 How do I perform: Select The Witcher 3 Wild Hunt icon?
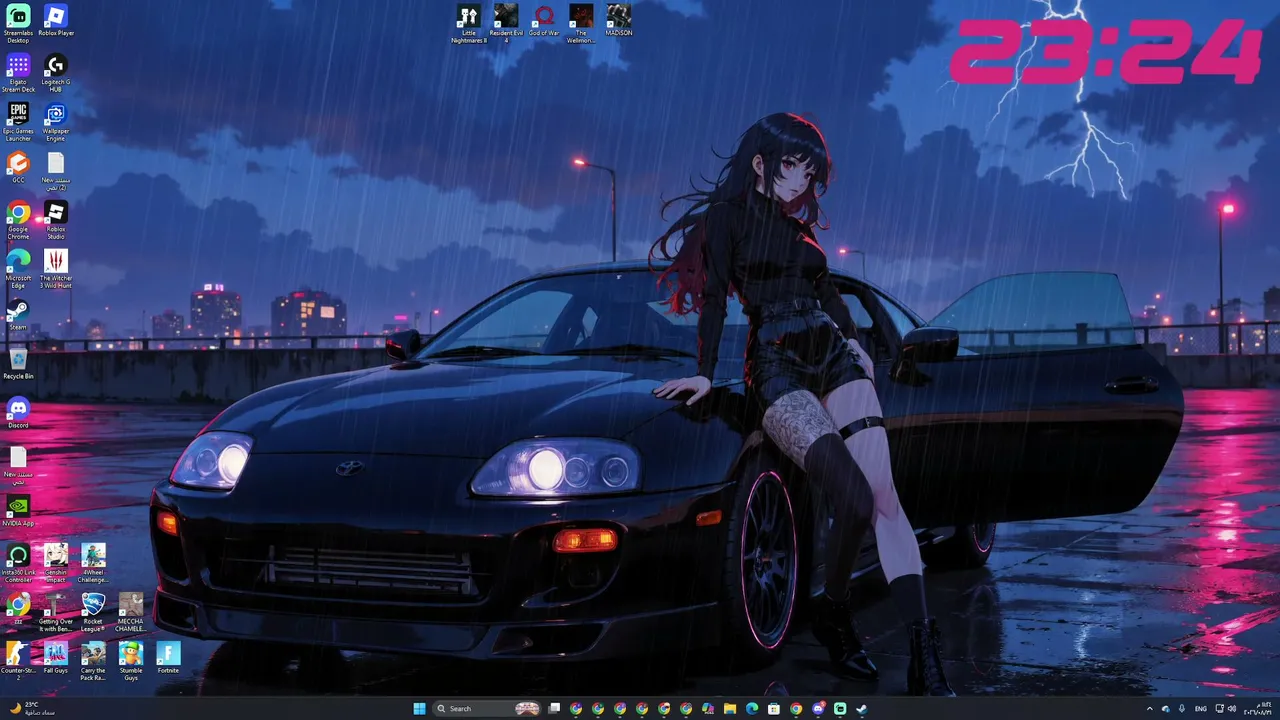click(x=56, y=269)
